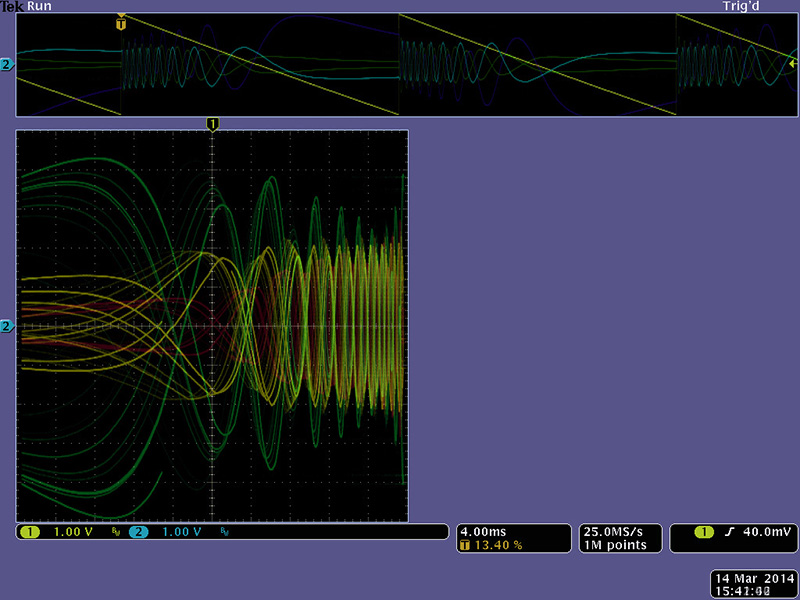Toggle the yellow channel 1 badge

(30, 532)
